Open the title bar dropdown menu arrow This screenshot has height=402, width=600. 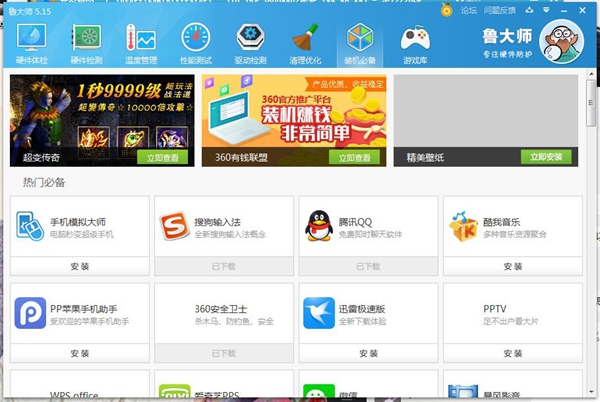tap(546, 10)
